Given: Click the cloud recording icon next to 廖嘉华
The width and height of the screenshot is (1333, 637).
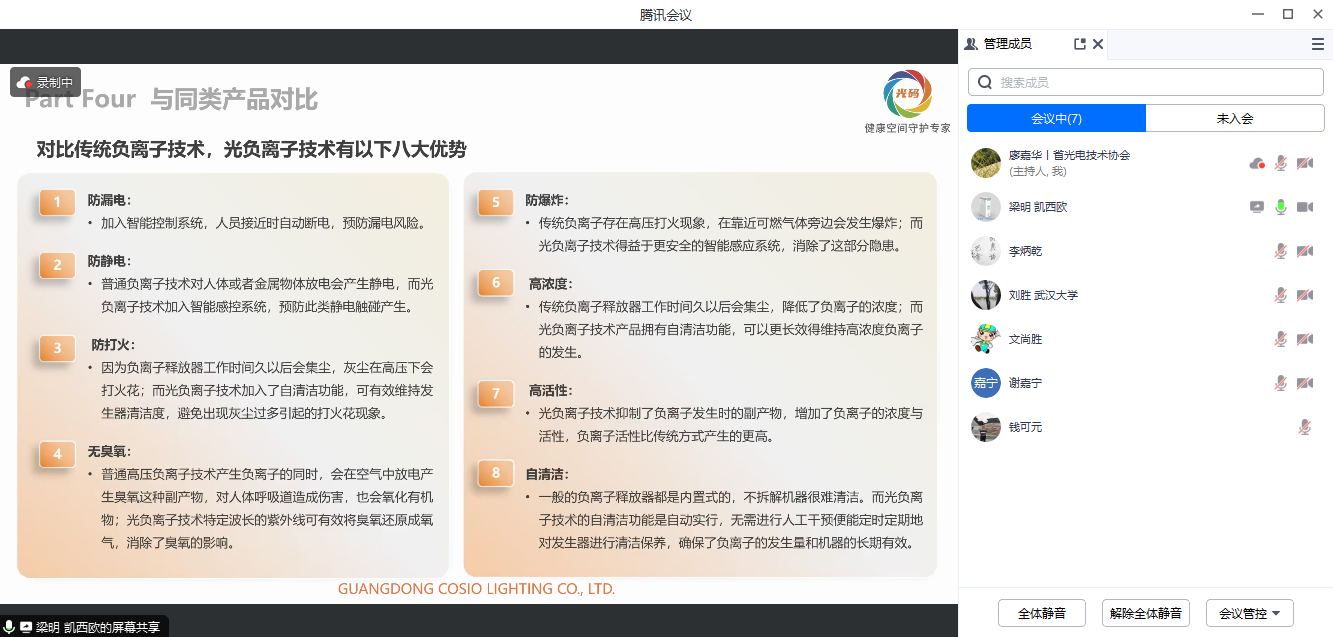Looking at the screenshot, I should click(1257, 162).
